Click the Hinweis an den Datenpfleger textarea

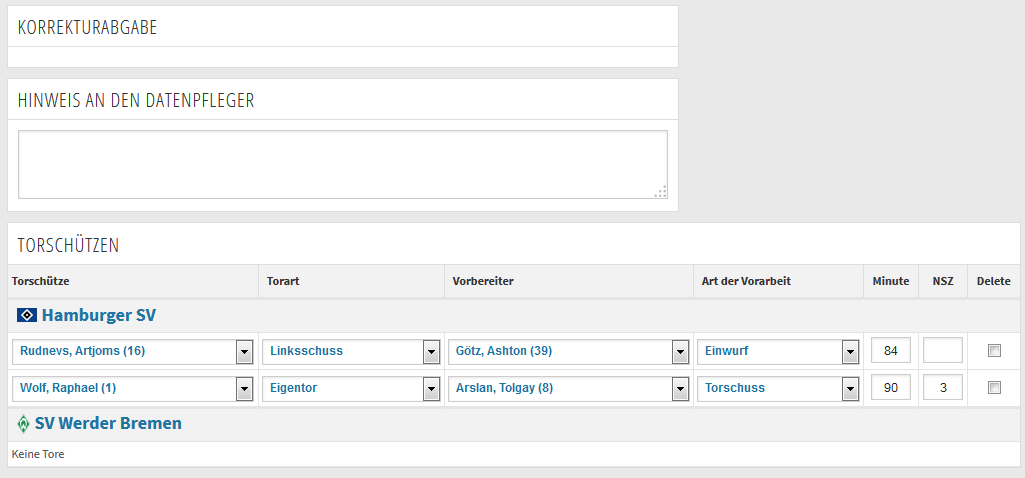343,164
